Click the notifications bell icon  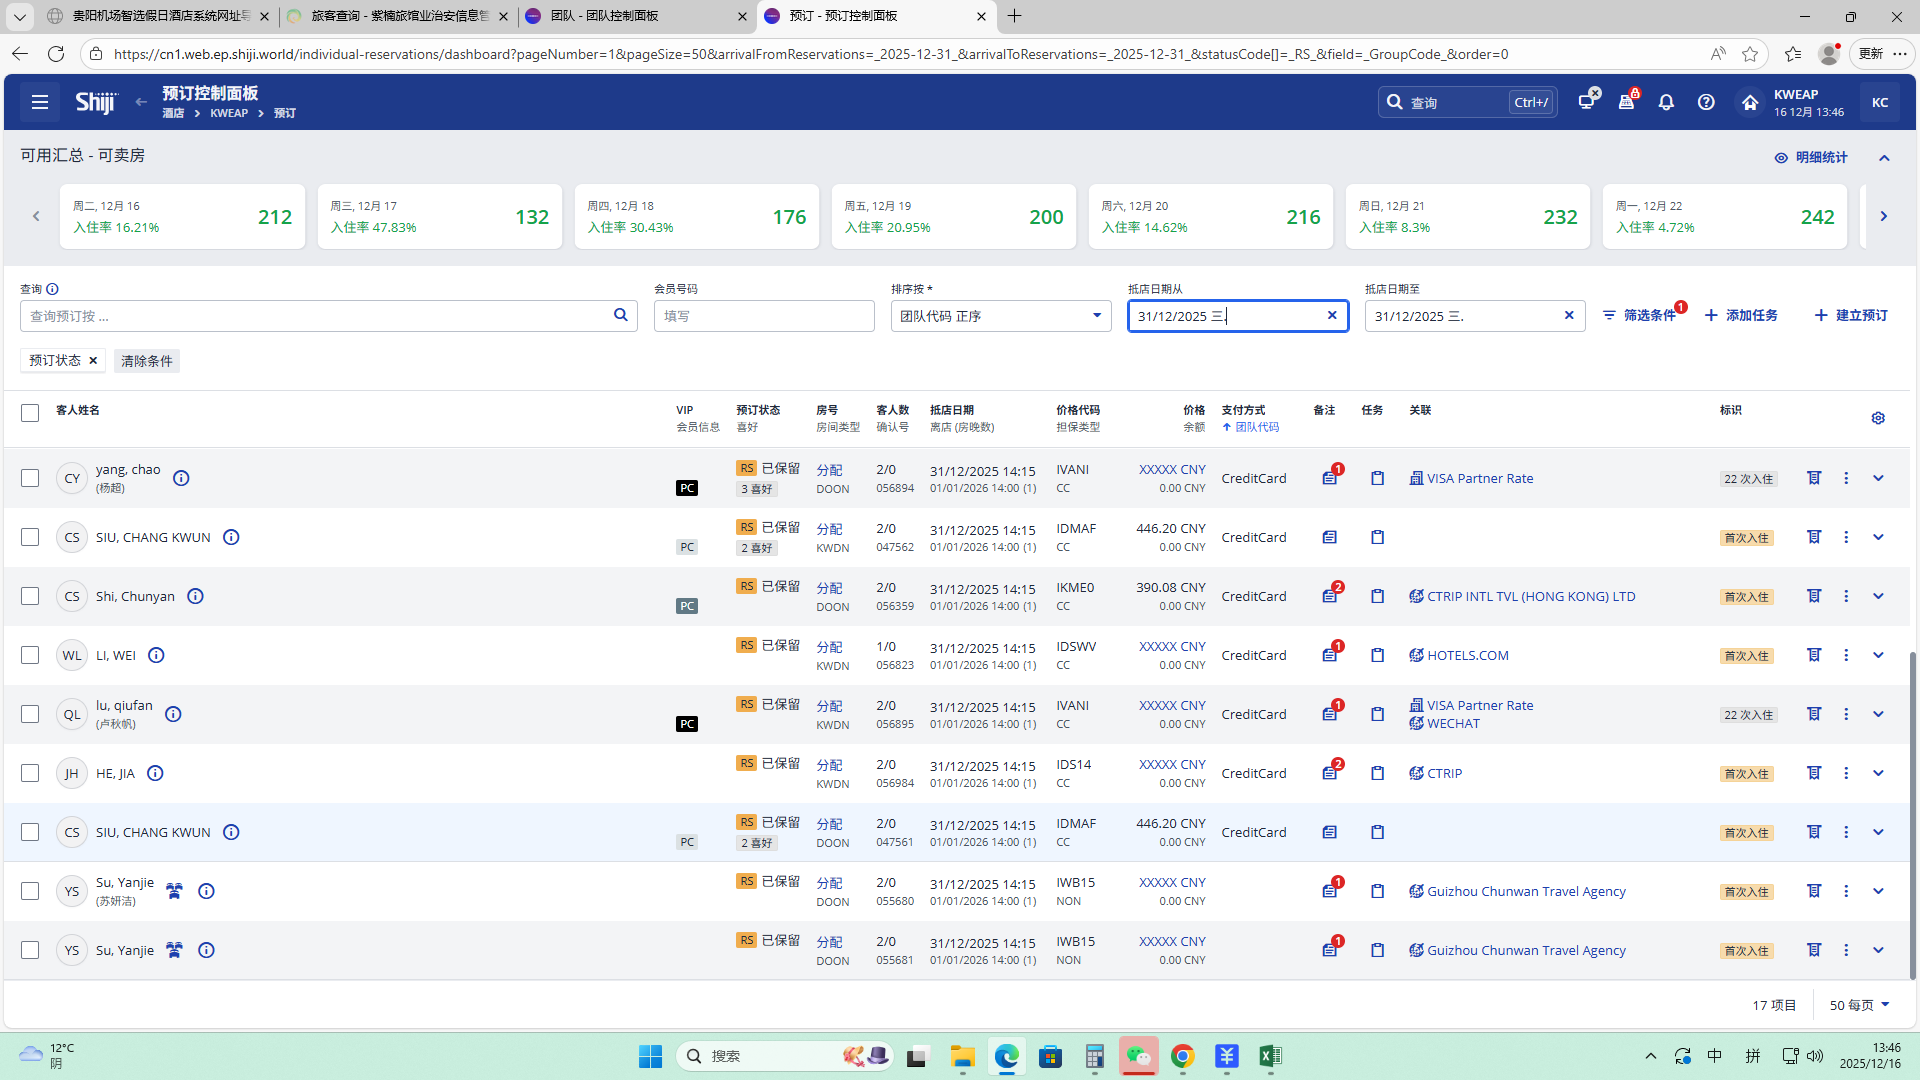[x=1666, y=102]
